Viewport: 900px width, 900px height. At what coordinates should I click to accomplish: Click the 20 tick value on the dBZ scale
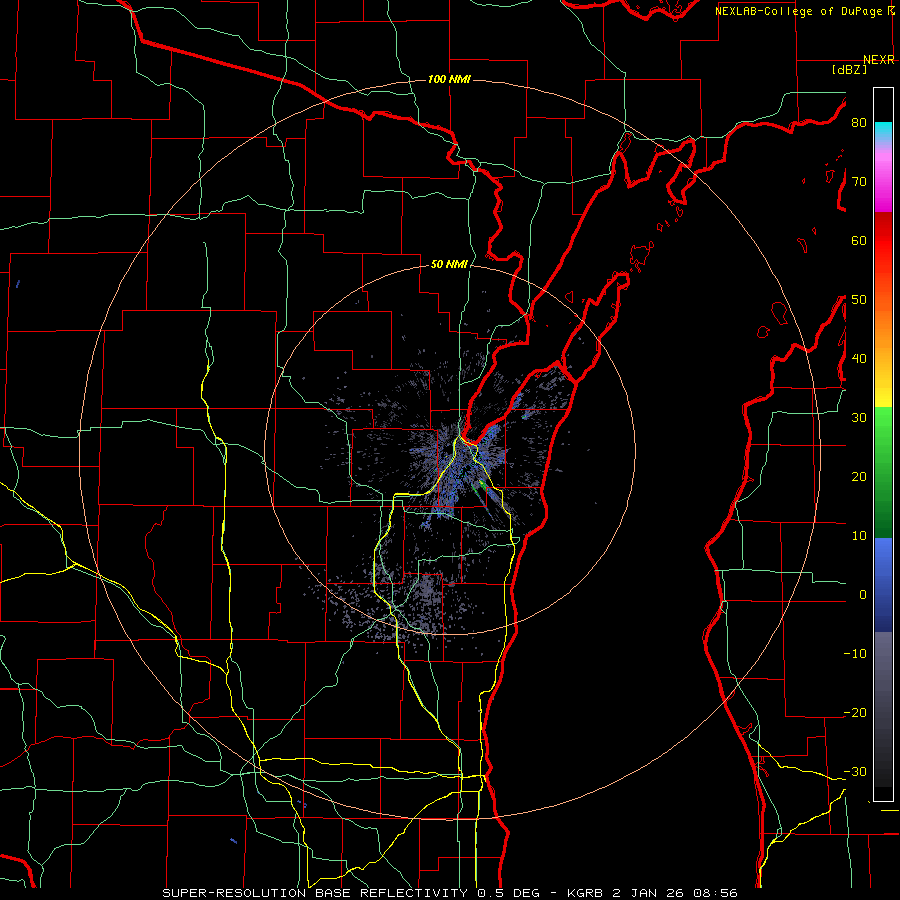coord(859,476)
